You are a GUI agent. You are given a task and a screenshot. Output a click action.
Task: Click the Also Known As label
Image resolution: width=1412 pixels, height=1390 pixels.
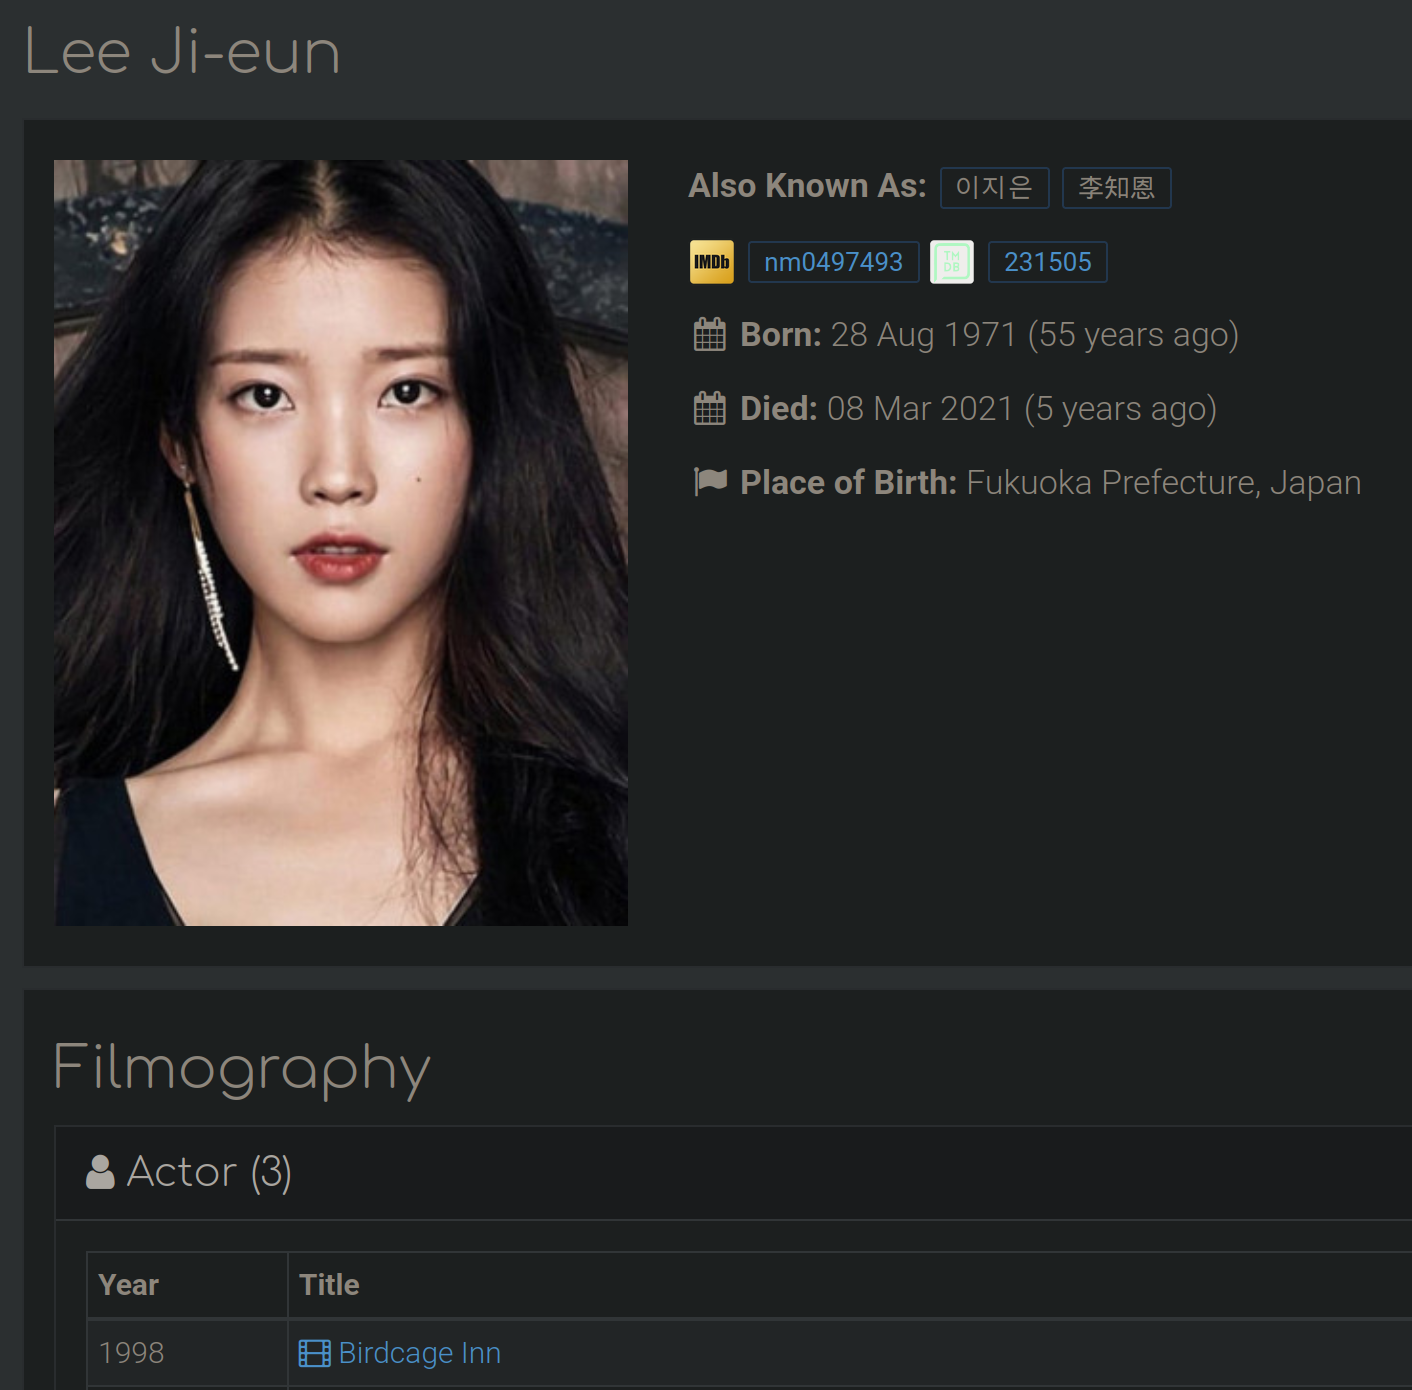pyautogui.click(x=807, y=186)
